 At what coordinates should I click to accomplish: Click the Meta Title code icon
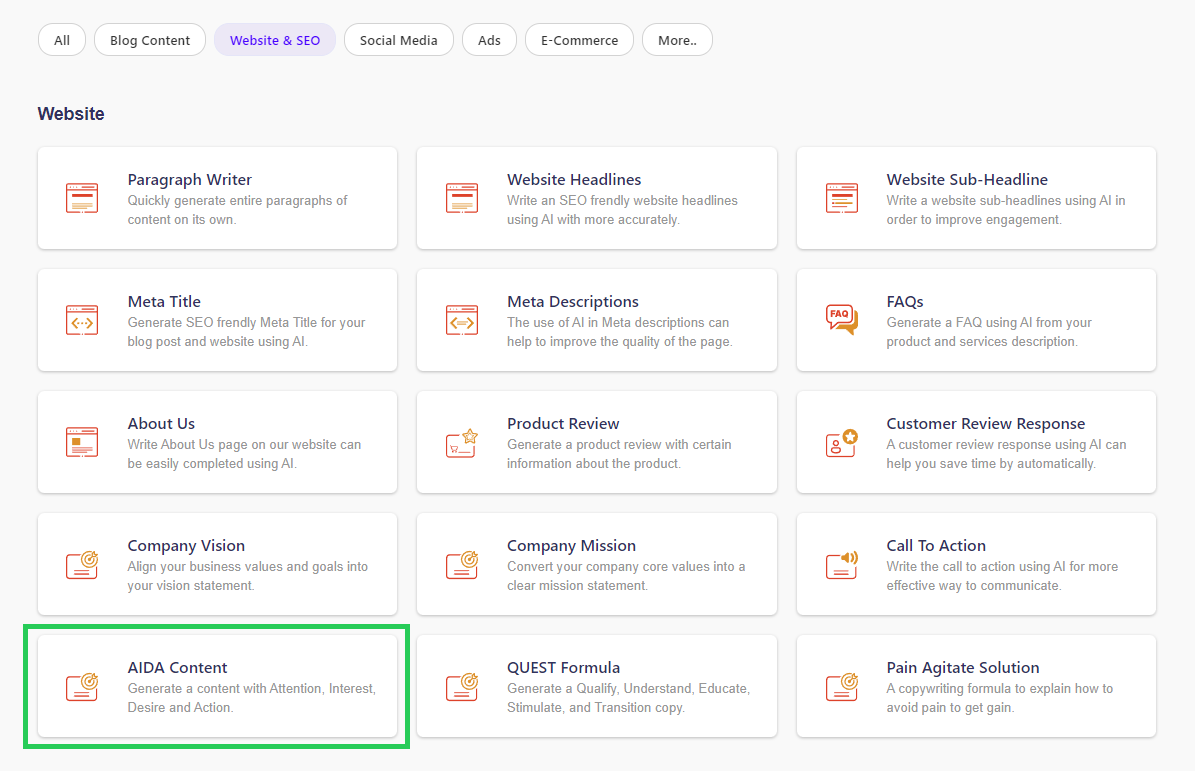[82, 320]
